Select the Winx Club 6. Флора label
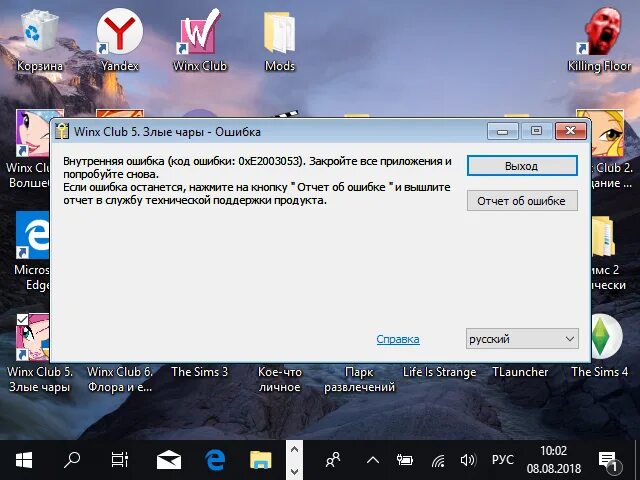Screen dimensions: 640x480 [120, 379]
